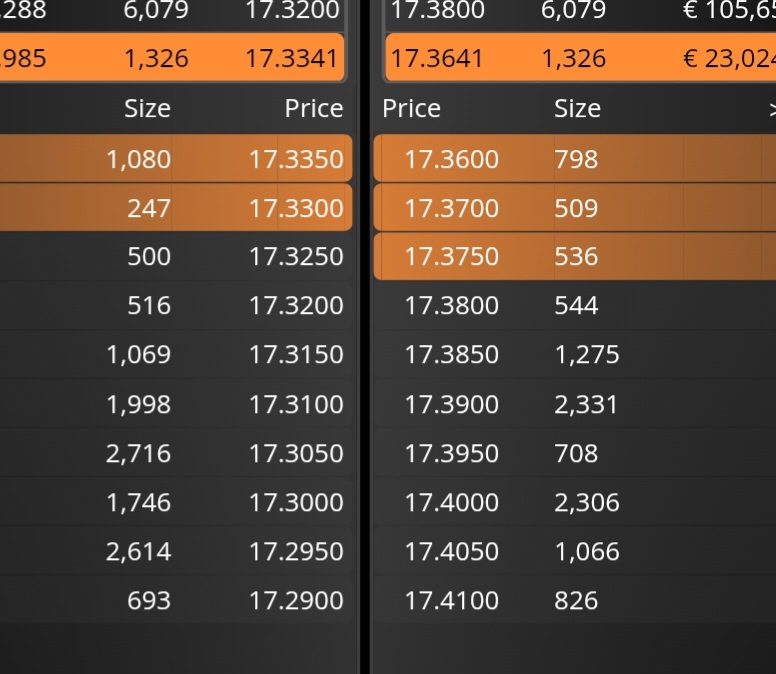
Task: Click bid price 17.3250
Action: tap(295, 257)
